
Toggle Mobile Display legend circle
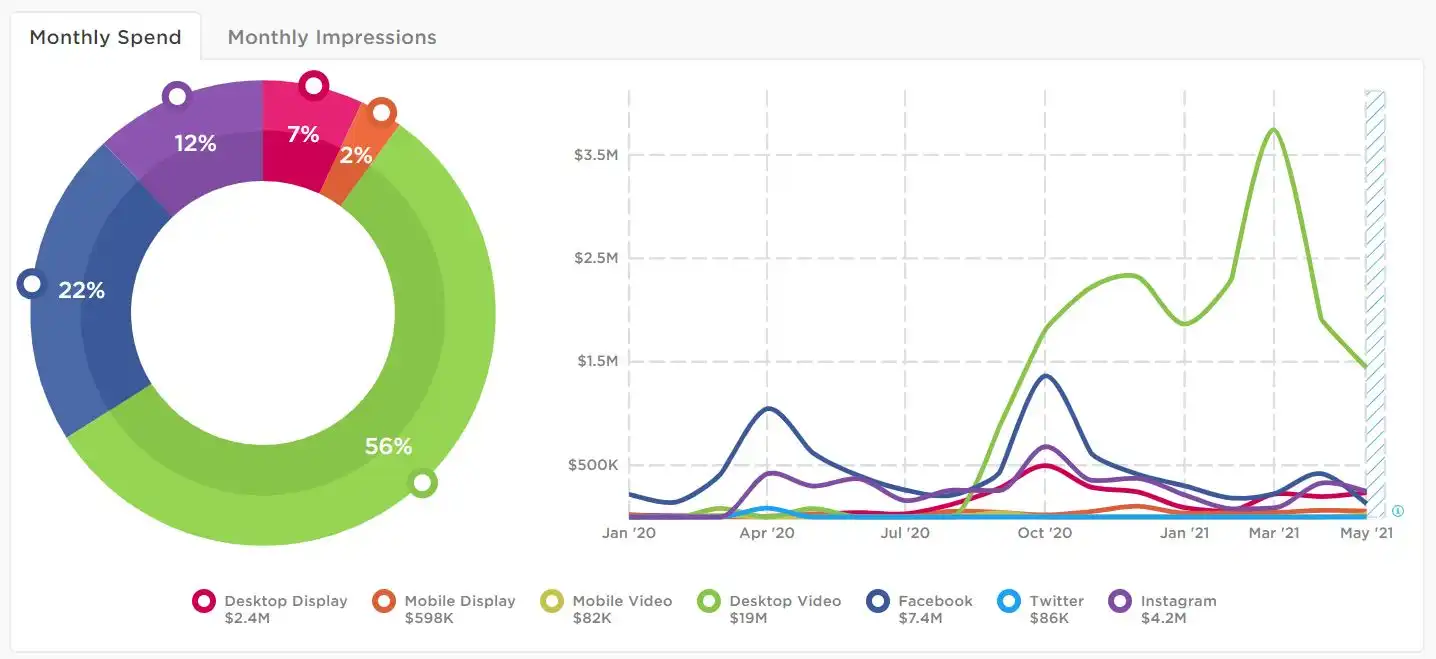[384, 601]
